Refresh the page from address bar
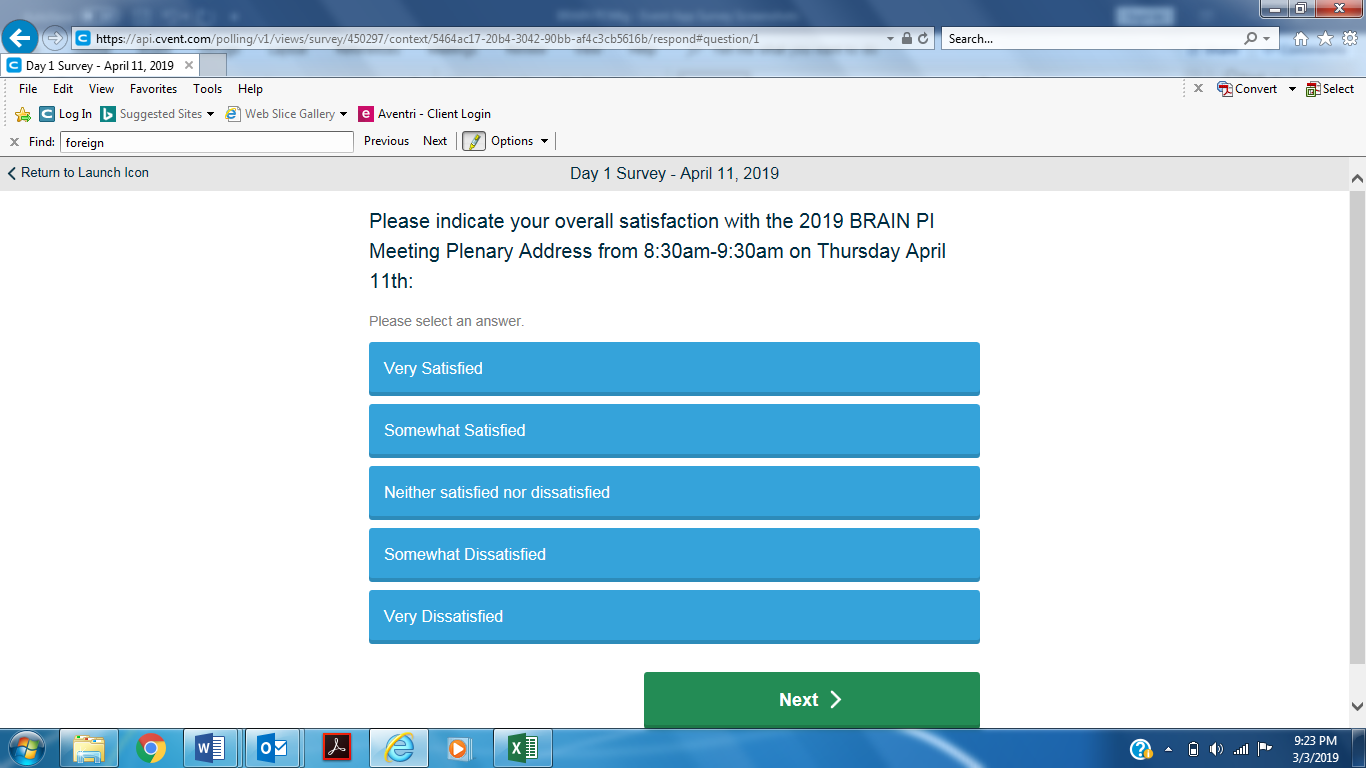This screenshot has height=768, width=1366. [923, 39]
